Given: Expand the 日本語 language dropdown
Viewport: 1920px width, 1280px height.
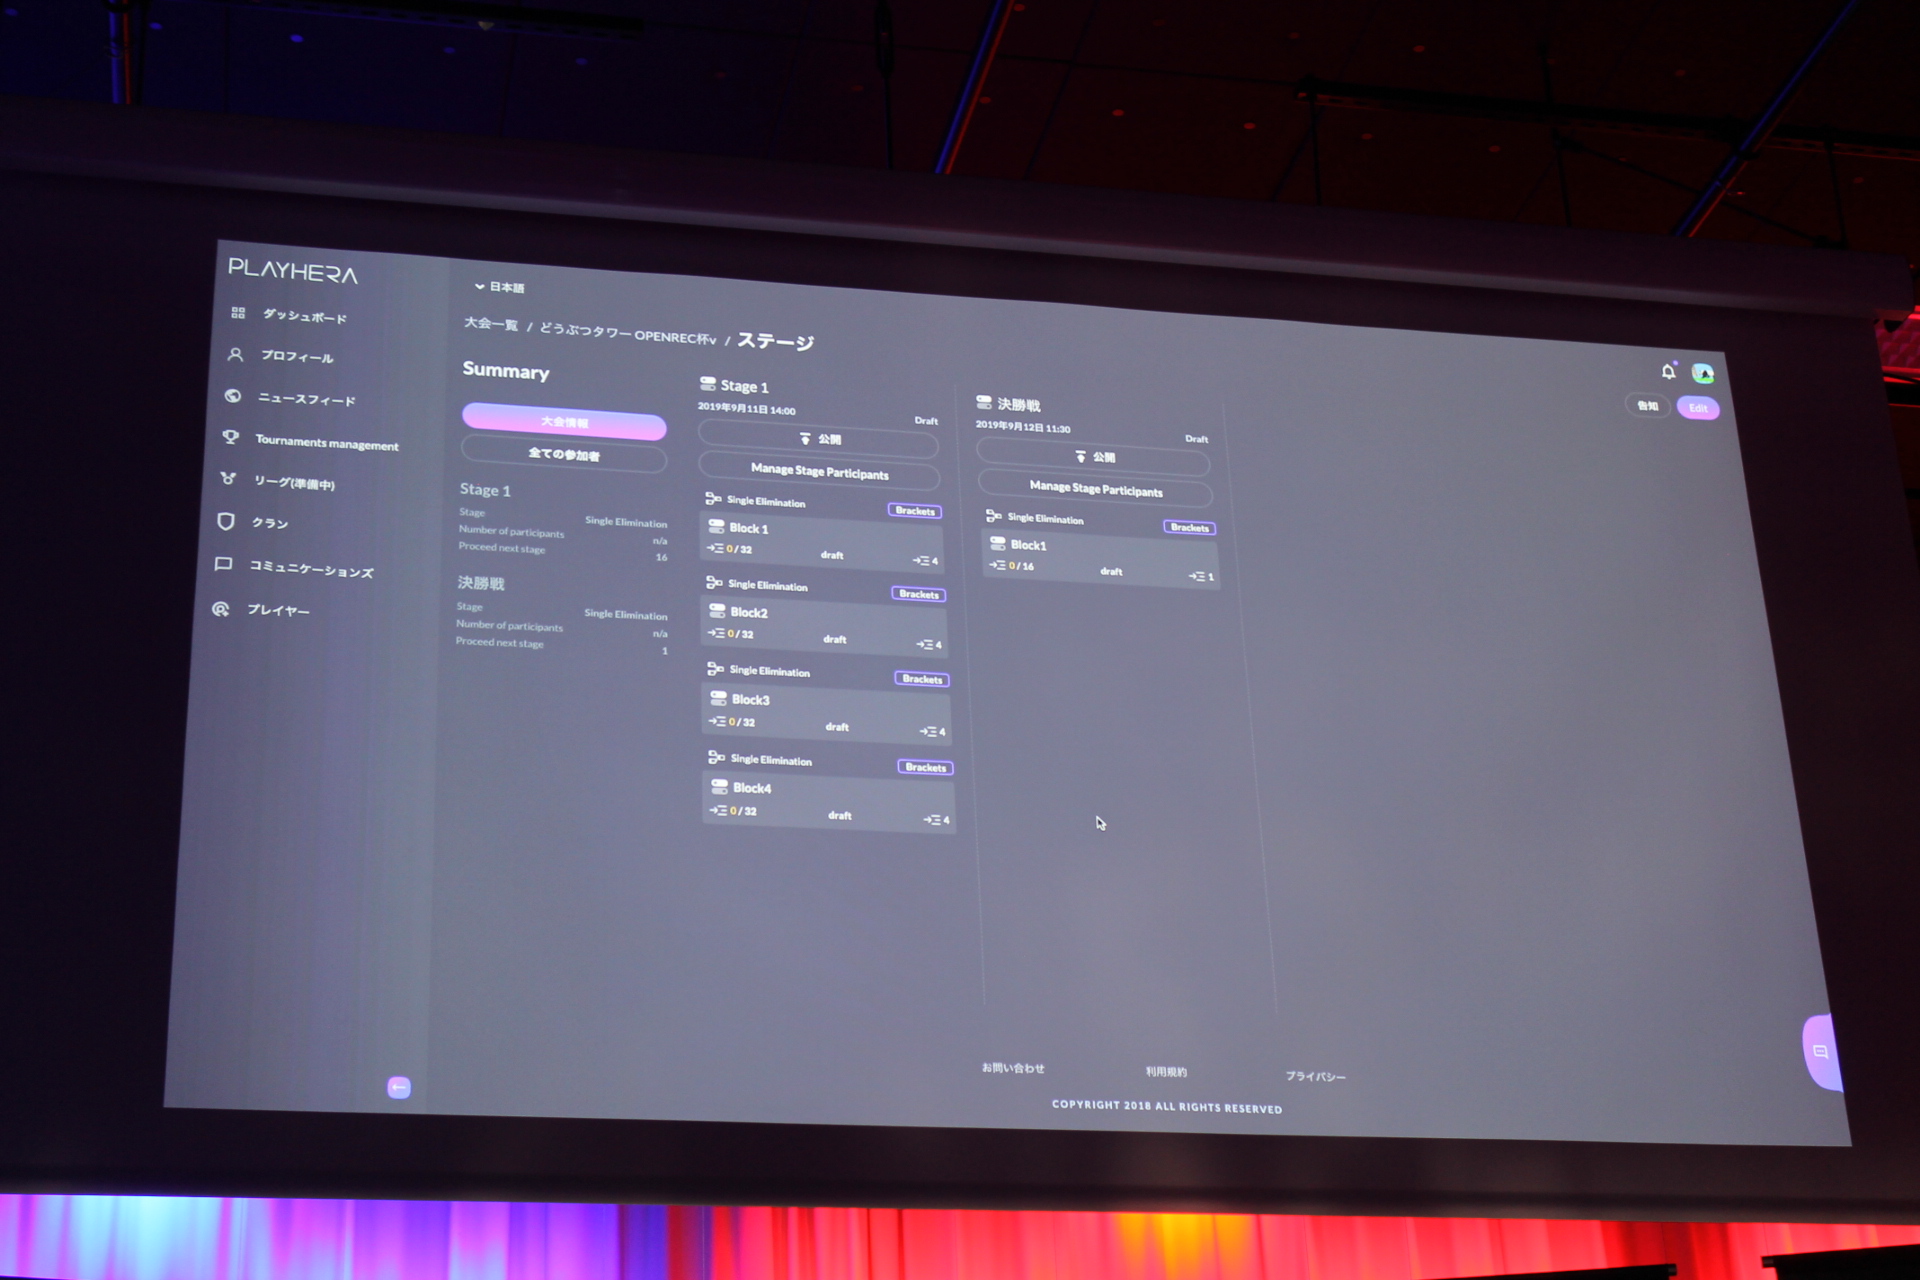Looking at the screenshot, I should (x=500, y=287).
